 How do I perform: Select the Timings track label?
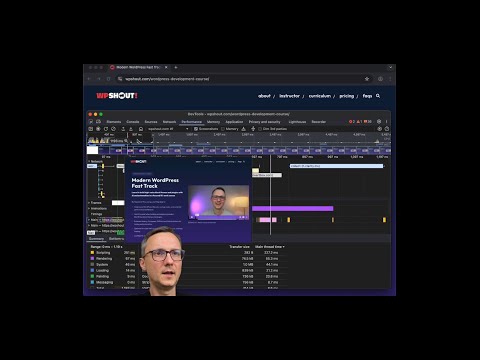[96, 214]
